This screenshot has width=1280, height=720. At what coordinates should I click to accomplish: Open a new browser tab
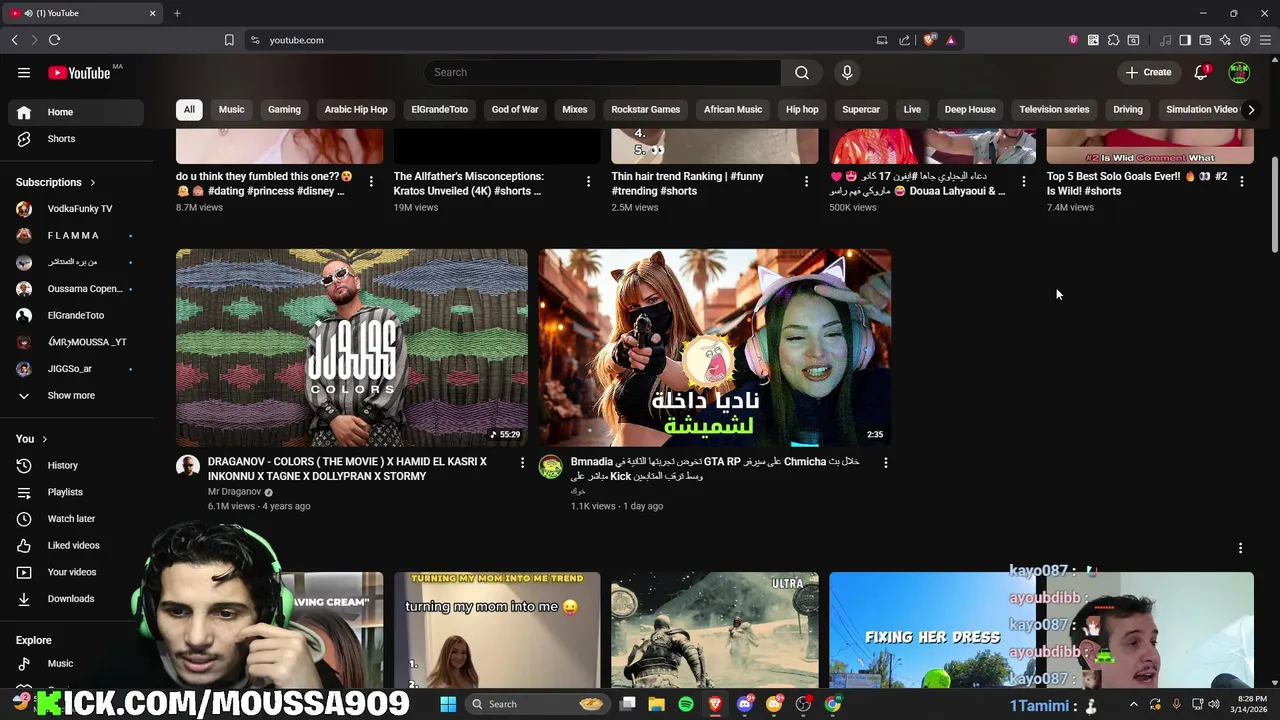(177, 13)
